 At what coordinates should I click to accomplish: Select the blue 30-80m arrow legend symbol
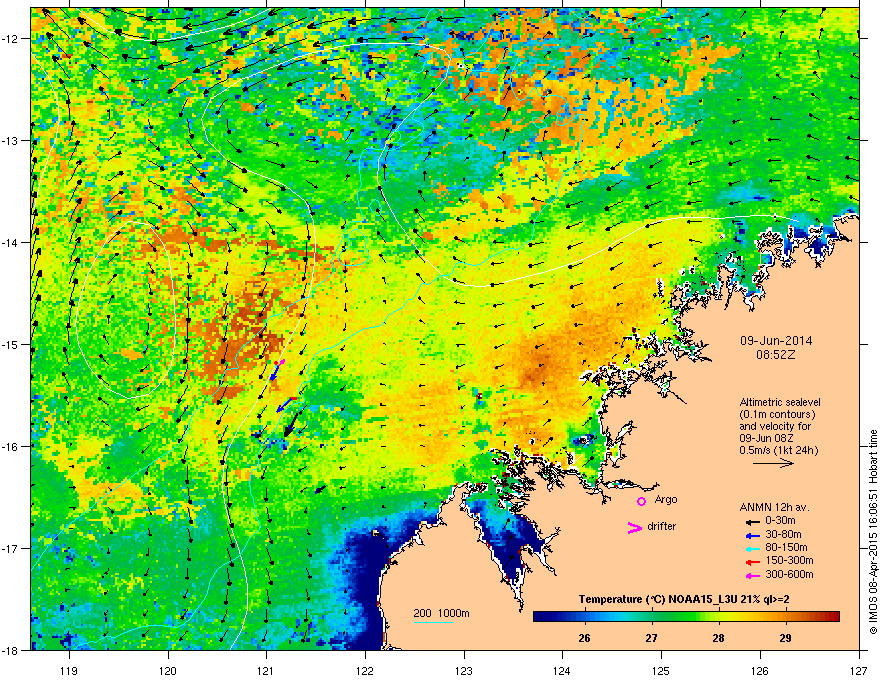[751, 535]
